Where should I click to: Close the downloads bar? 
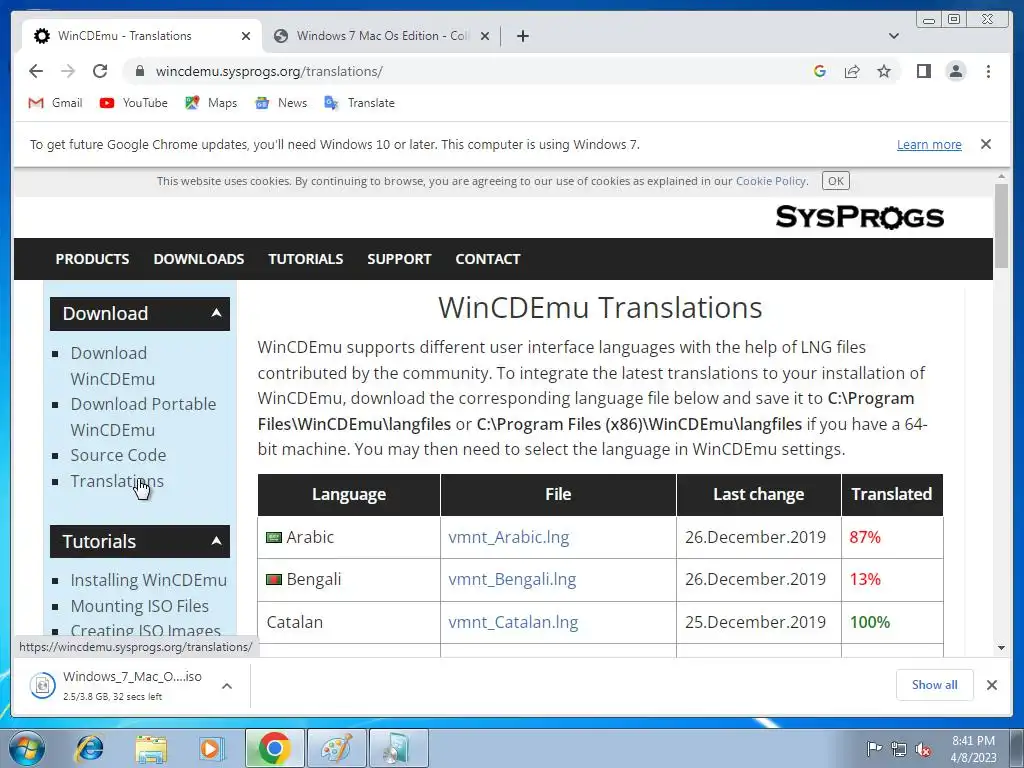[x=991, y=684]
